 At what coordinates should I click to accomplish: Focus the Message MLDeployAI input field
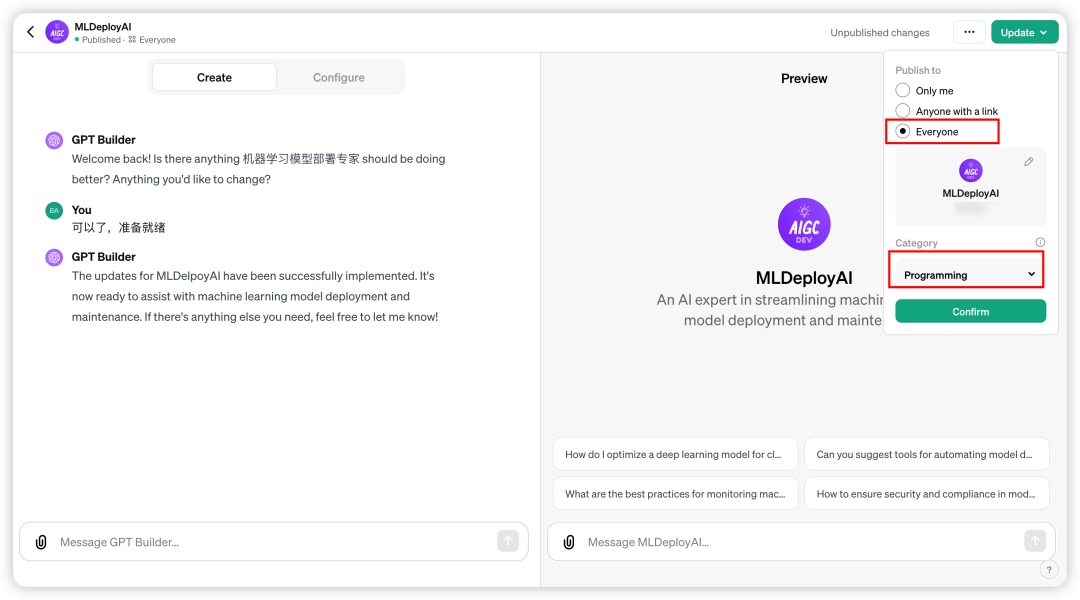[x=799, y=542]
